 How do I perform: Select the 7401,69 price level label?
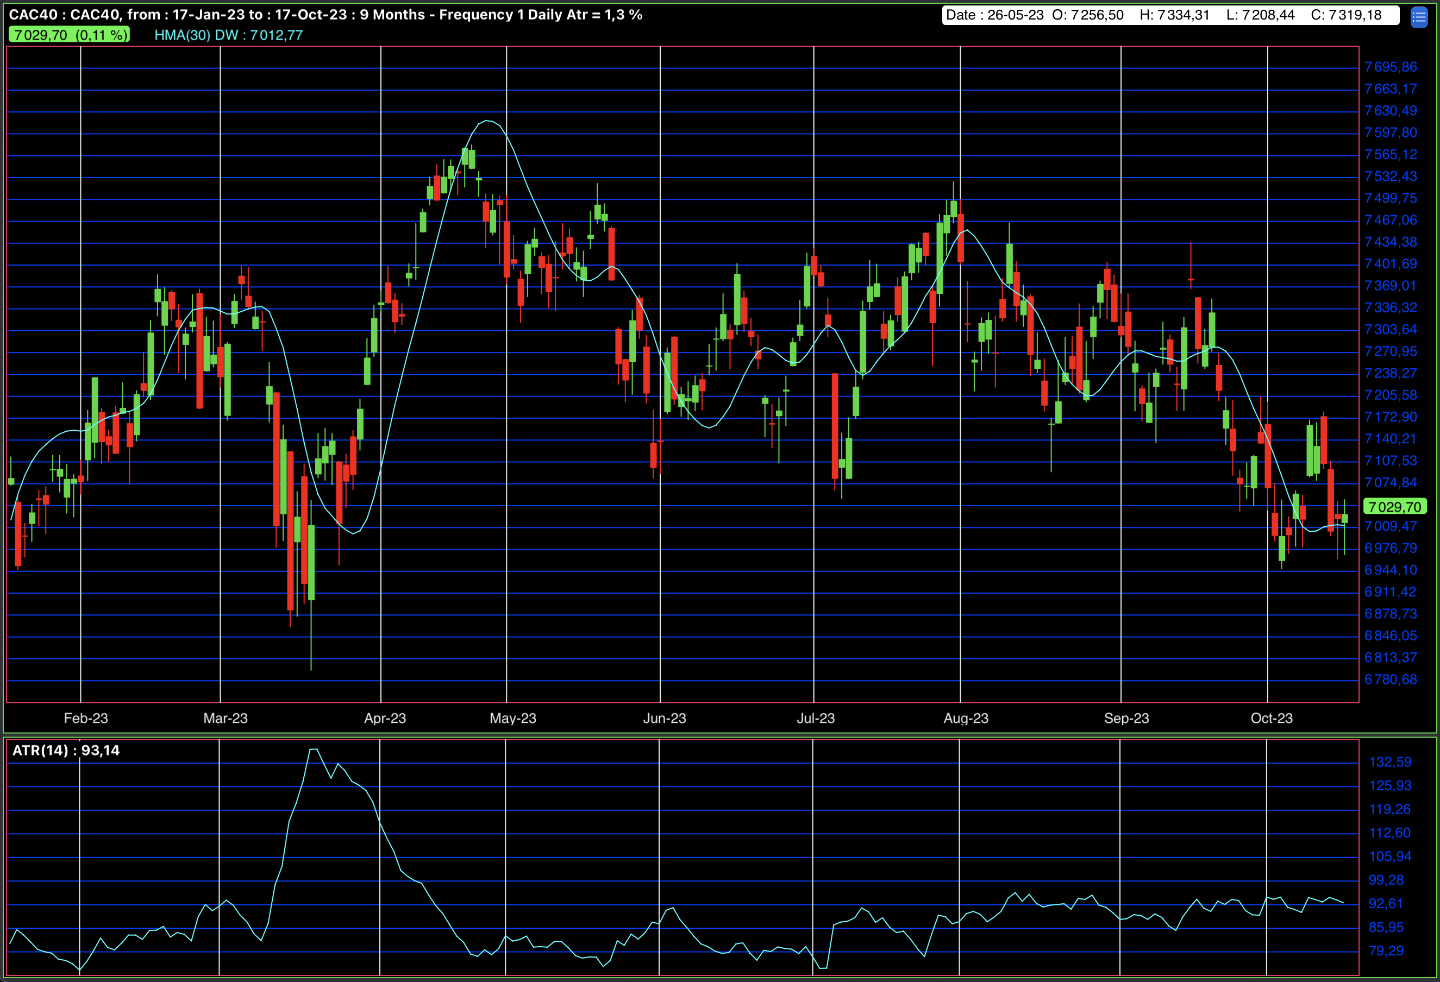(1391, 264)
